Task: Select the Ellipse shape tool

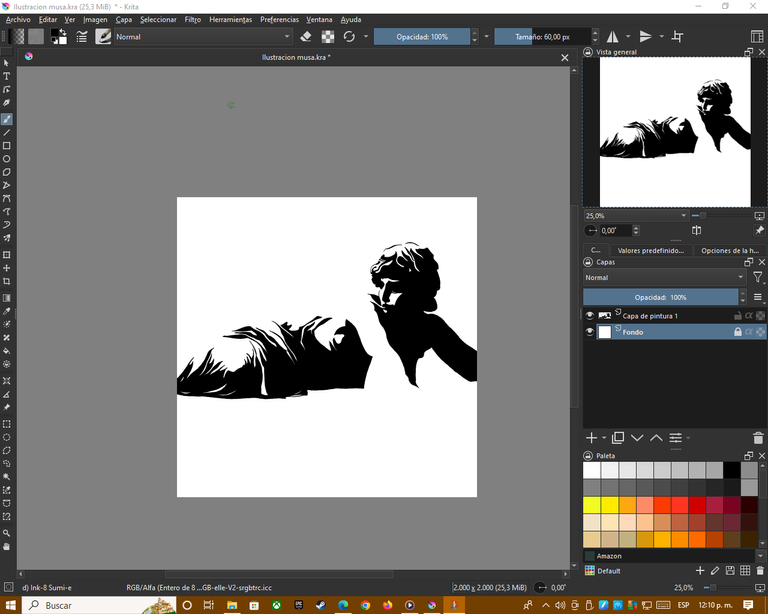Action: click(7, 159)
